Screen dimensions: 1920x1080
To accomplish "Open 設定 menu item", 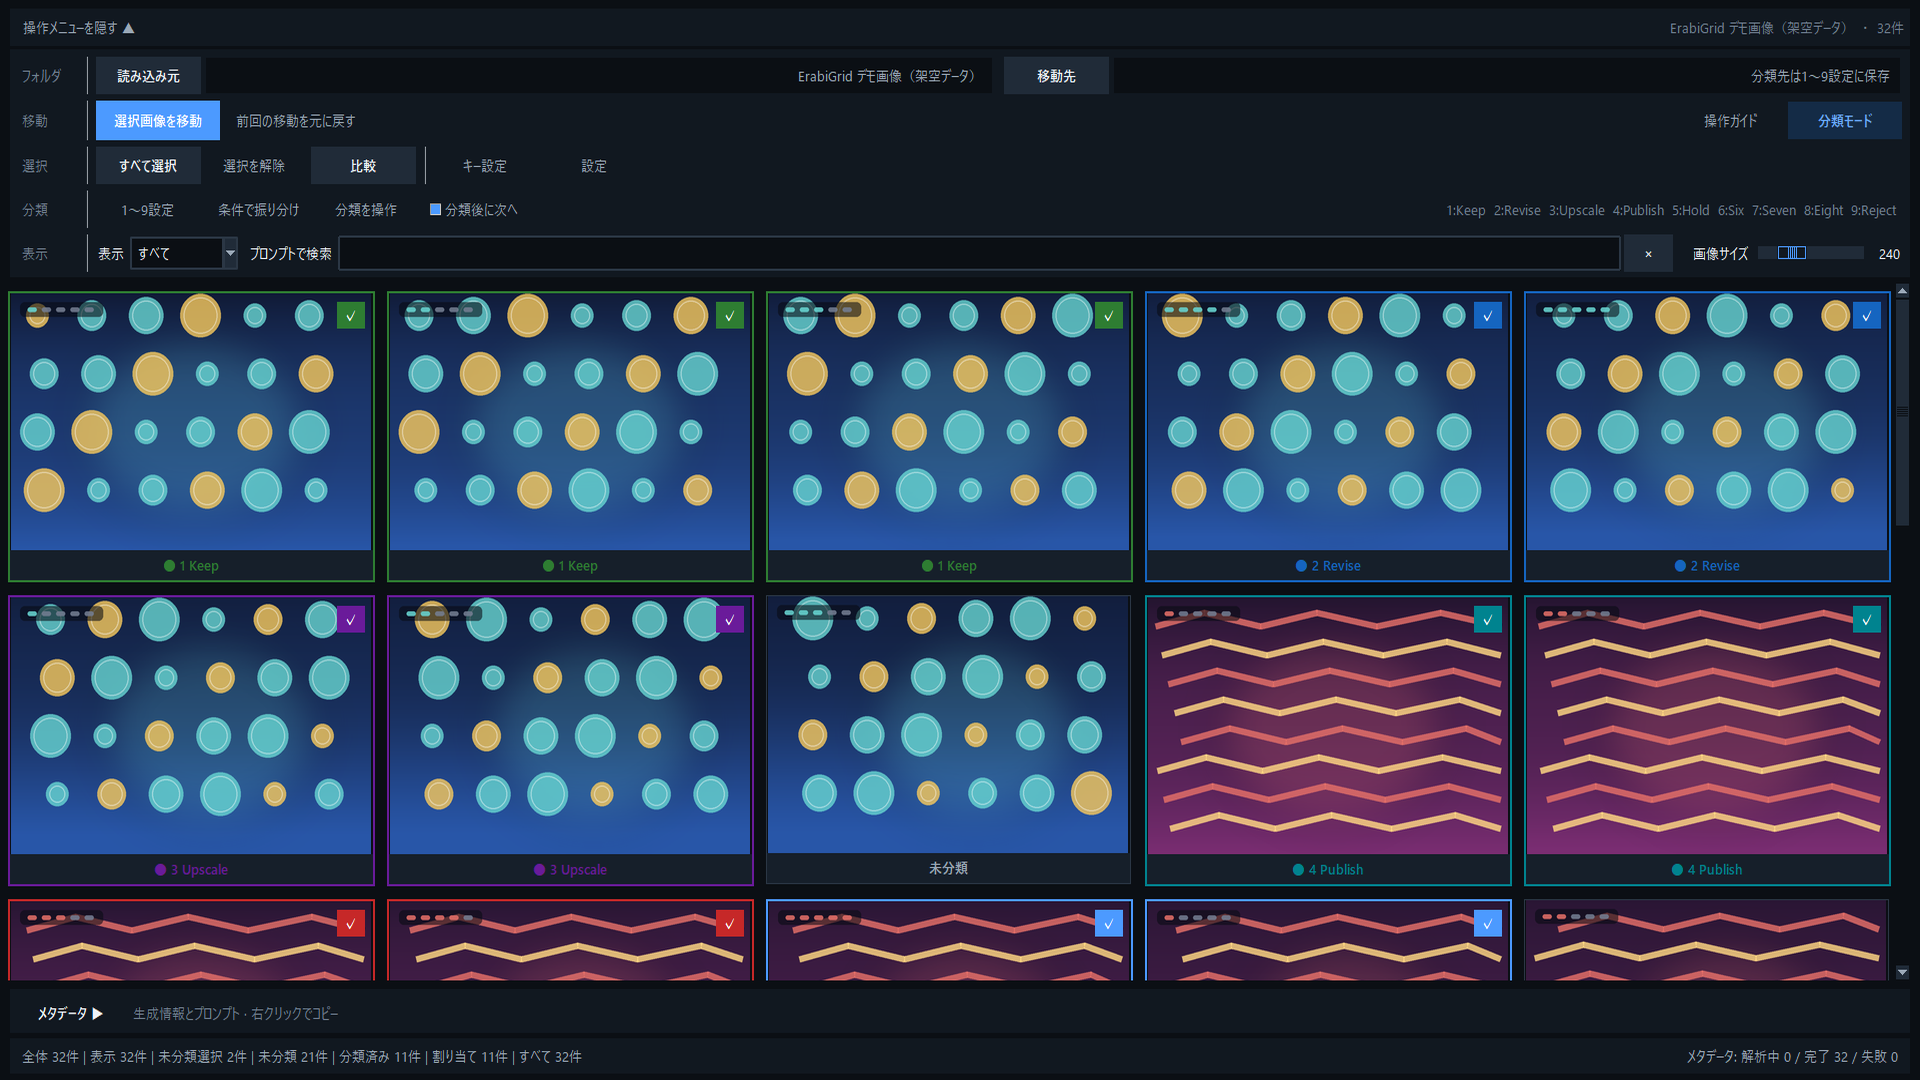I will point(594,166).
